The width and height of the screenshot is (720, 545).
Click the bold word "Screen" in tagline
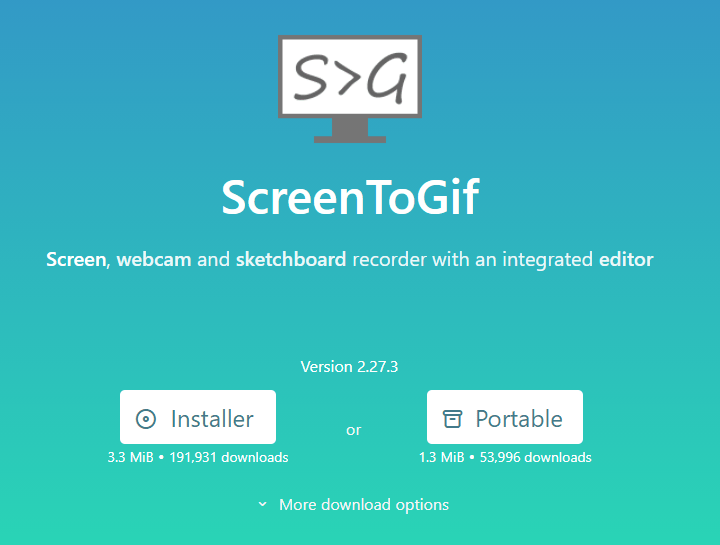(x=76, y=259)
